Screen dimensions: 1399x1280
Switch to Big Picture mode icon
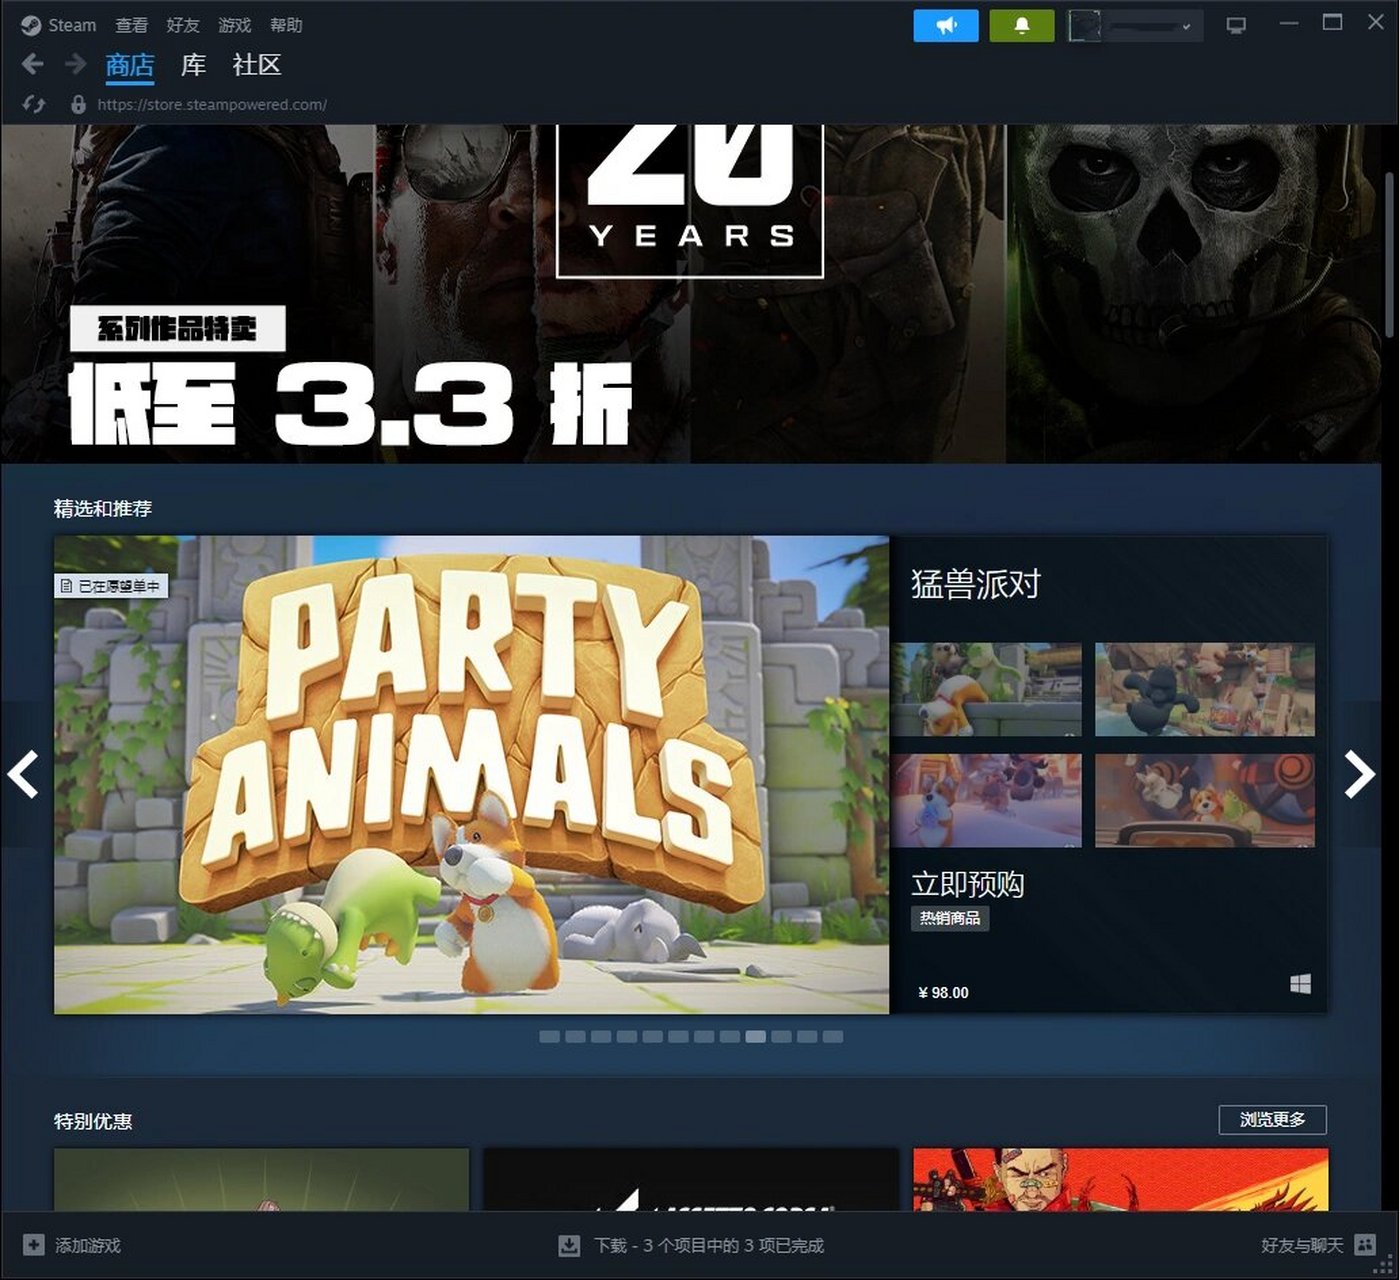point(1237,25)
